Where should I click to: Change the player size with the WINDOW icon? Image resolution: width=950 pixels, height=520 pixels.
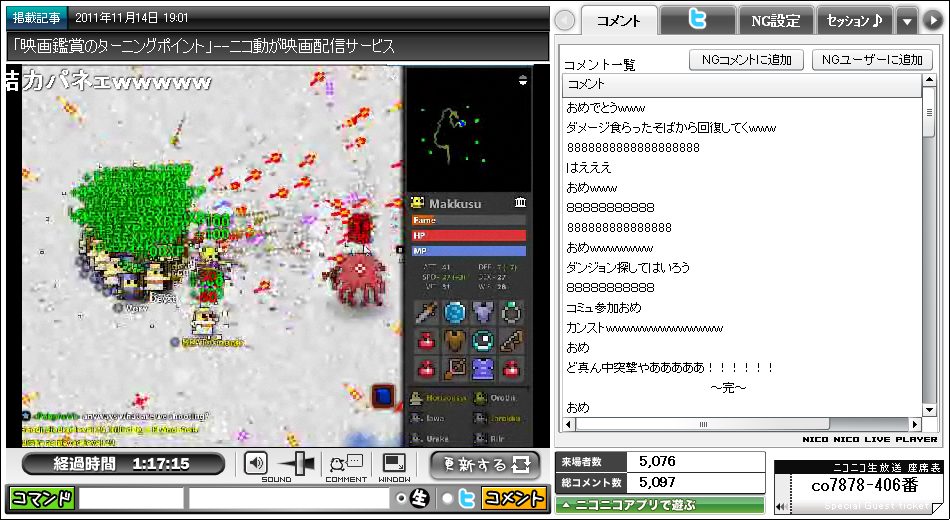[394, 464]
